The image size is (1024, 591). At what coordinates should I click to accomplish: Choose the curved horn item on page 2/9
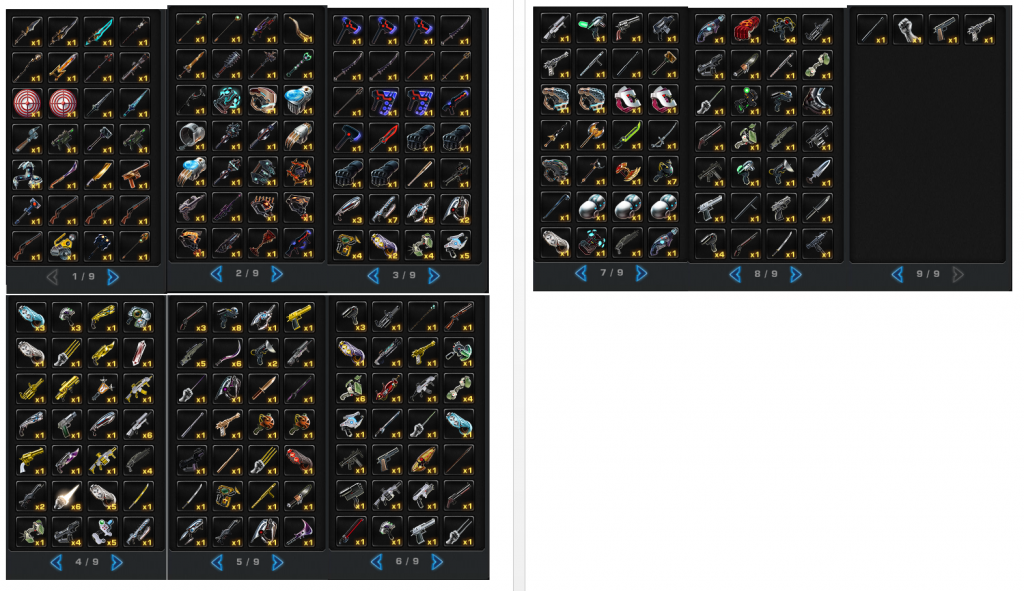(x=299, y=29)
